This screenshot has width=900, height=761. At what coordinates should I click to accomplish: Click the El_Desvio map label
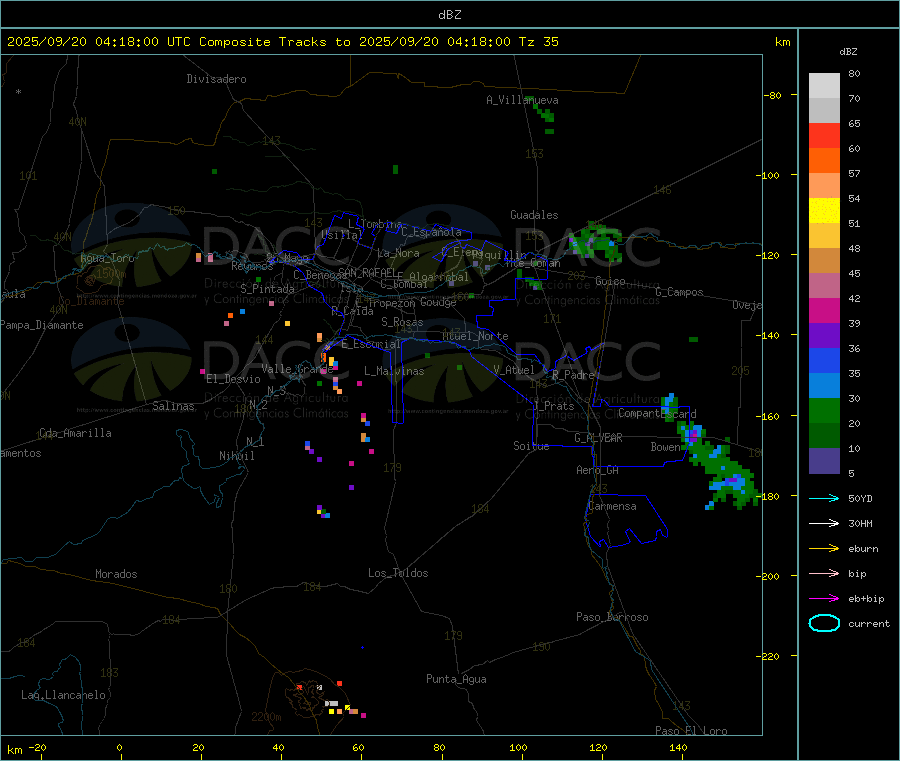(233, 379)
